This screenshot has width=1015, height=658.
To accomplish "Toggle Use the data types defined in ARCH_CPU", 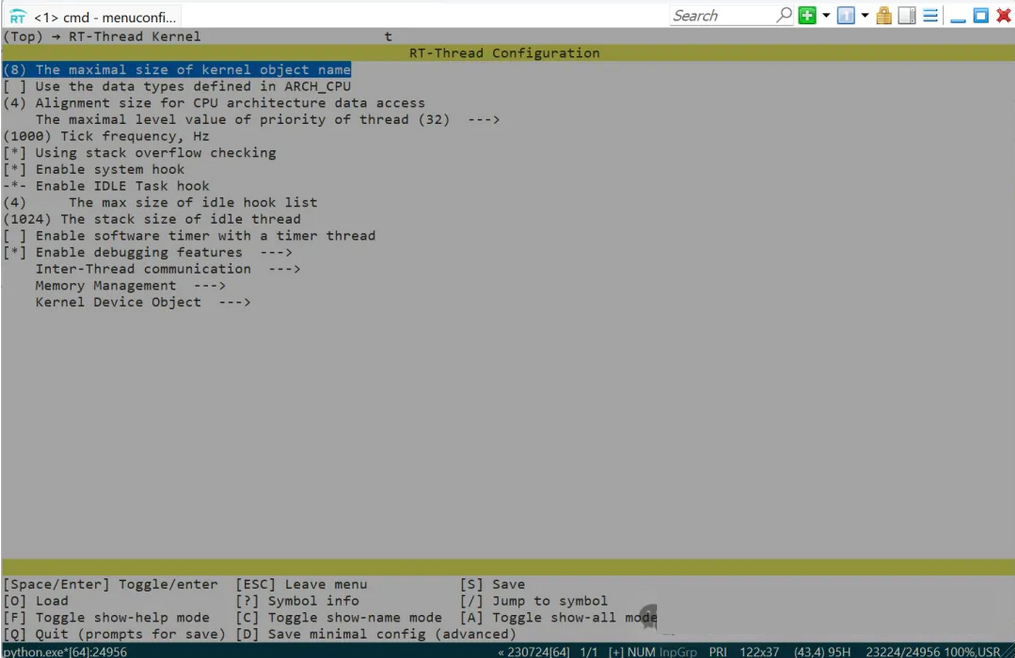I will coord(177,86).
